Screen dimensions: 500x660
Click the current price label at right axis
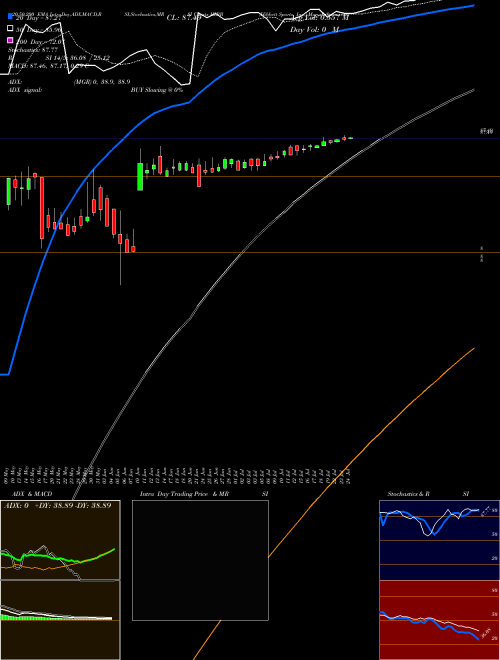487,132
